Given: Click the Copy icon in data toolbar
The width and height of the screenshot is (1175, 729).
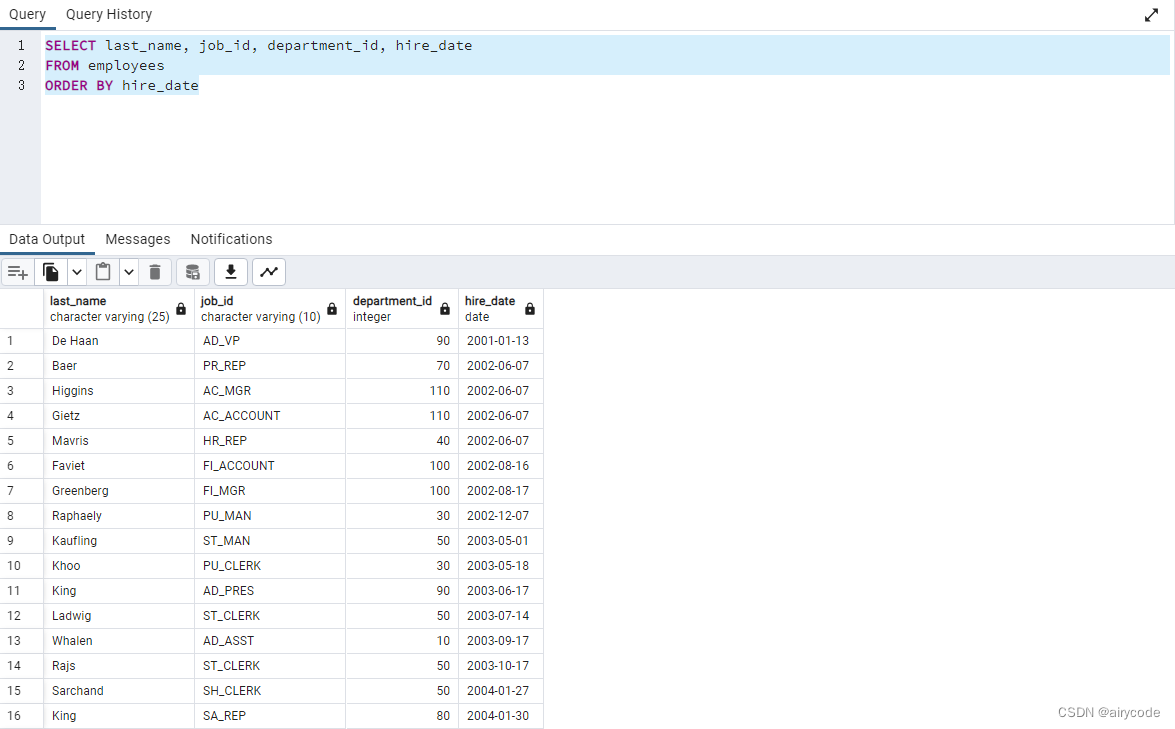Looking at the screenshot, I should tap(51, 272).
